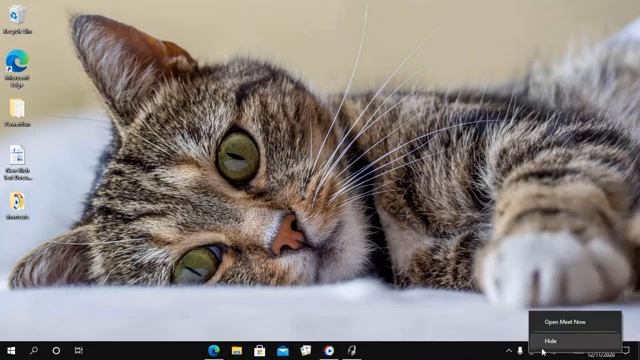
Task: Select 'Open Meet Now' in the context menu
Action: pos(575,322)
